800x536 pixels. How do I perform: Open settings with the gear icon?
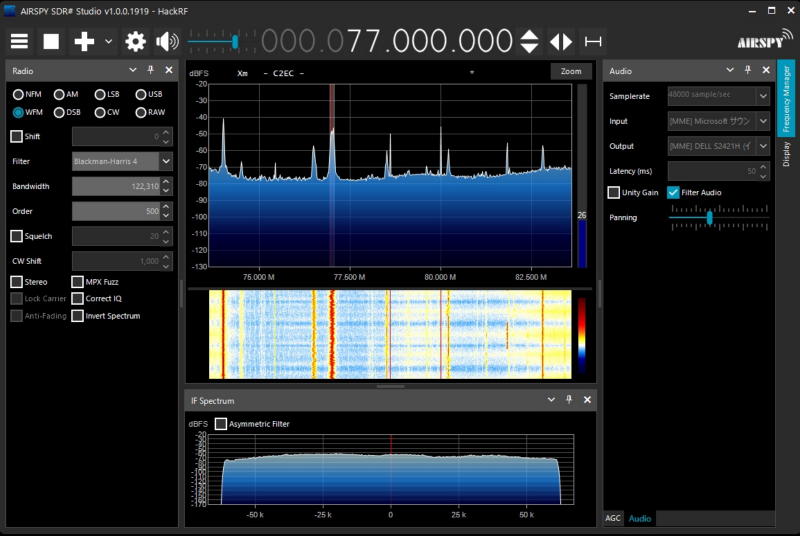(x=135, y=41)
